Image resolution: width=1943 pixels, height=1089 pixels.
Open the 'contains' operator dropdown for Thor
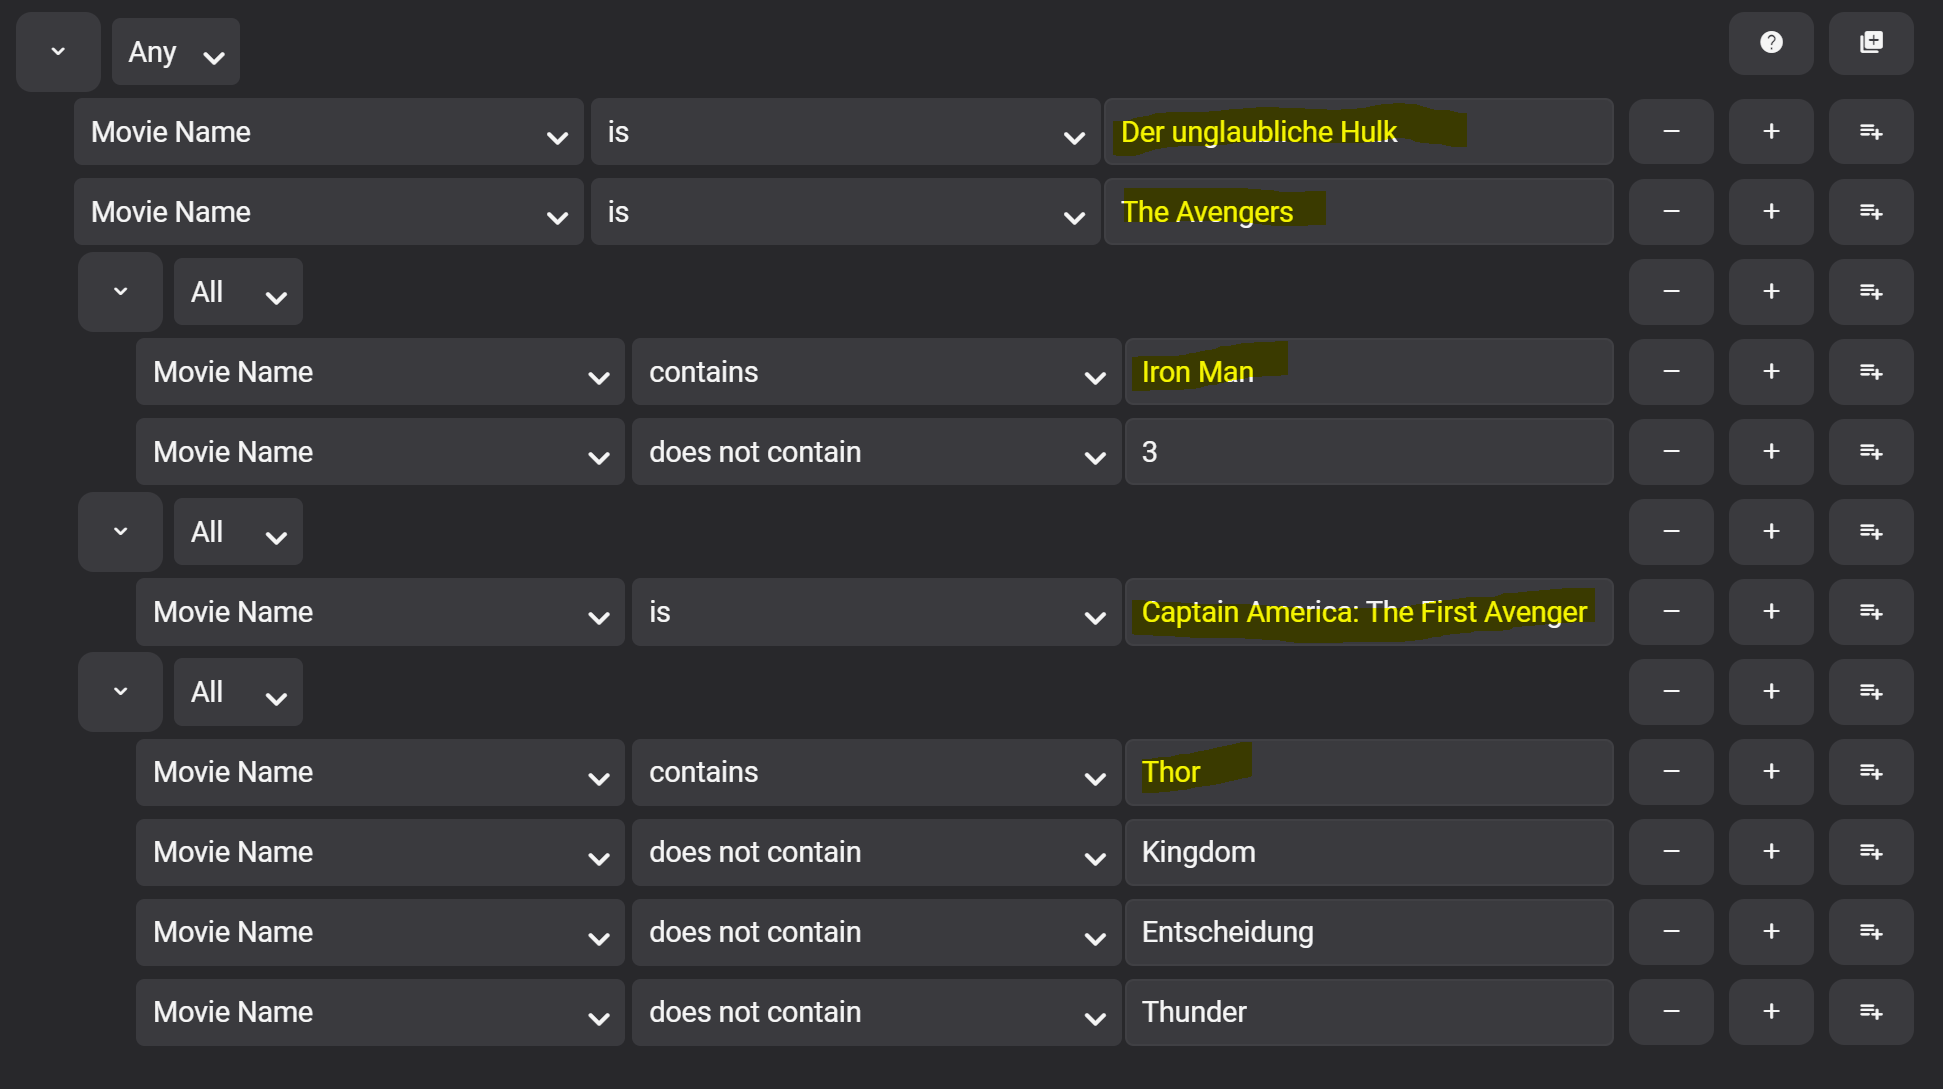click(x=876, y=772)
